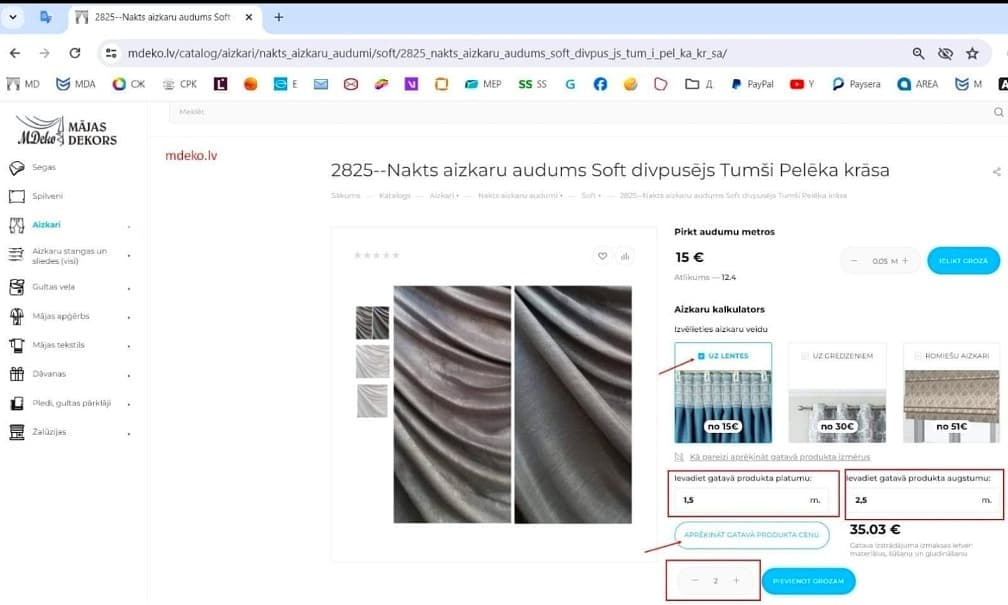Viewport: 1008px width, 605px height.
Task: Open the Facebook bookmark icon
Action: (x=600, y=84)
